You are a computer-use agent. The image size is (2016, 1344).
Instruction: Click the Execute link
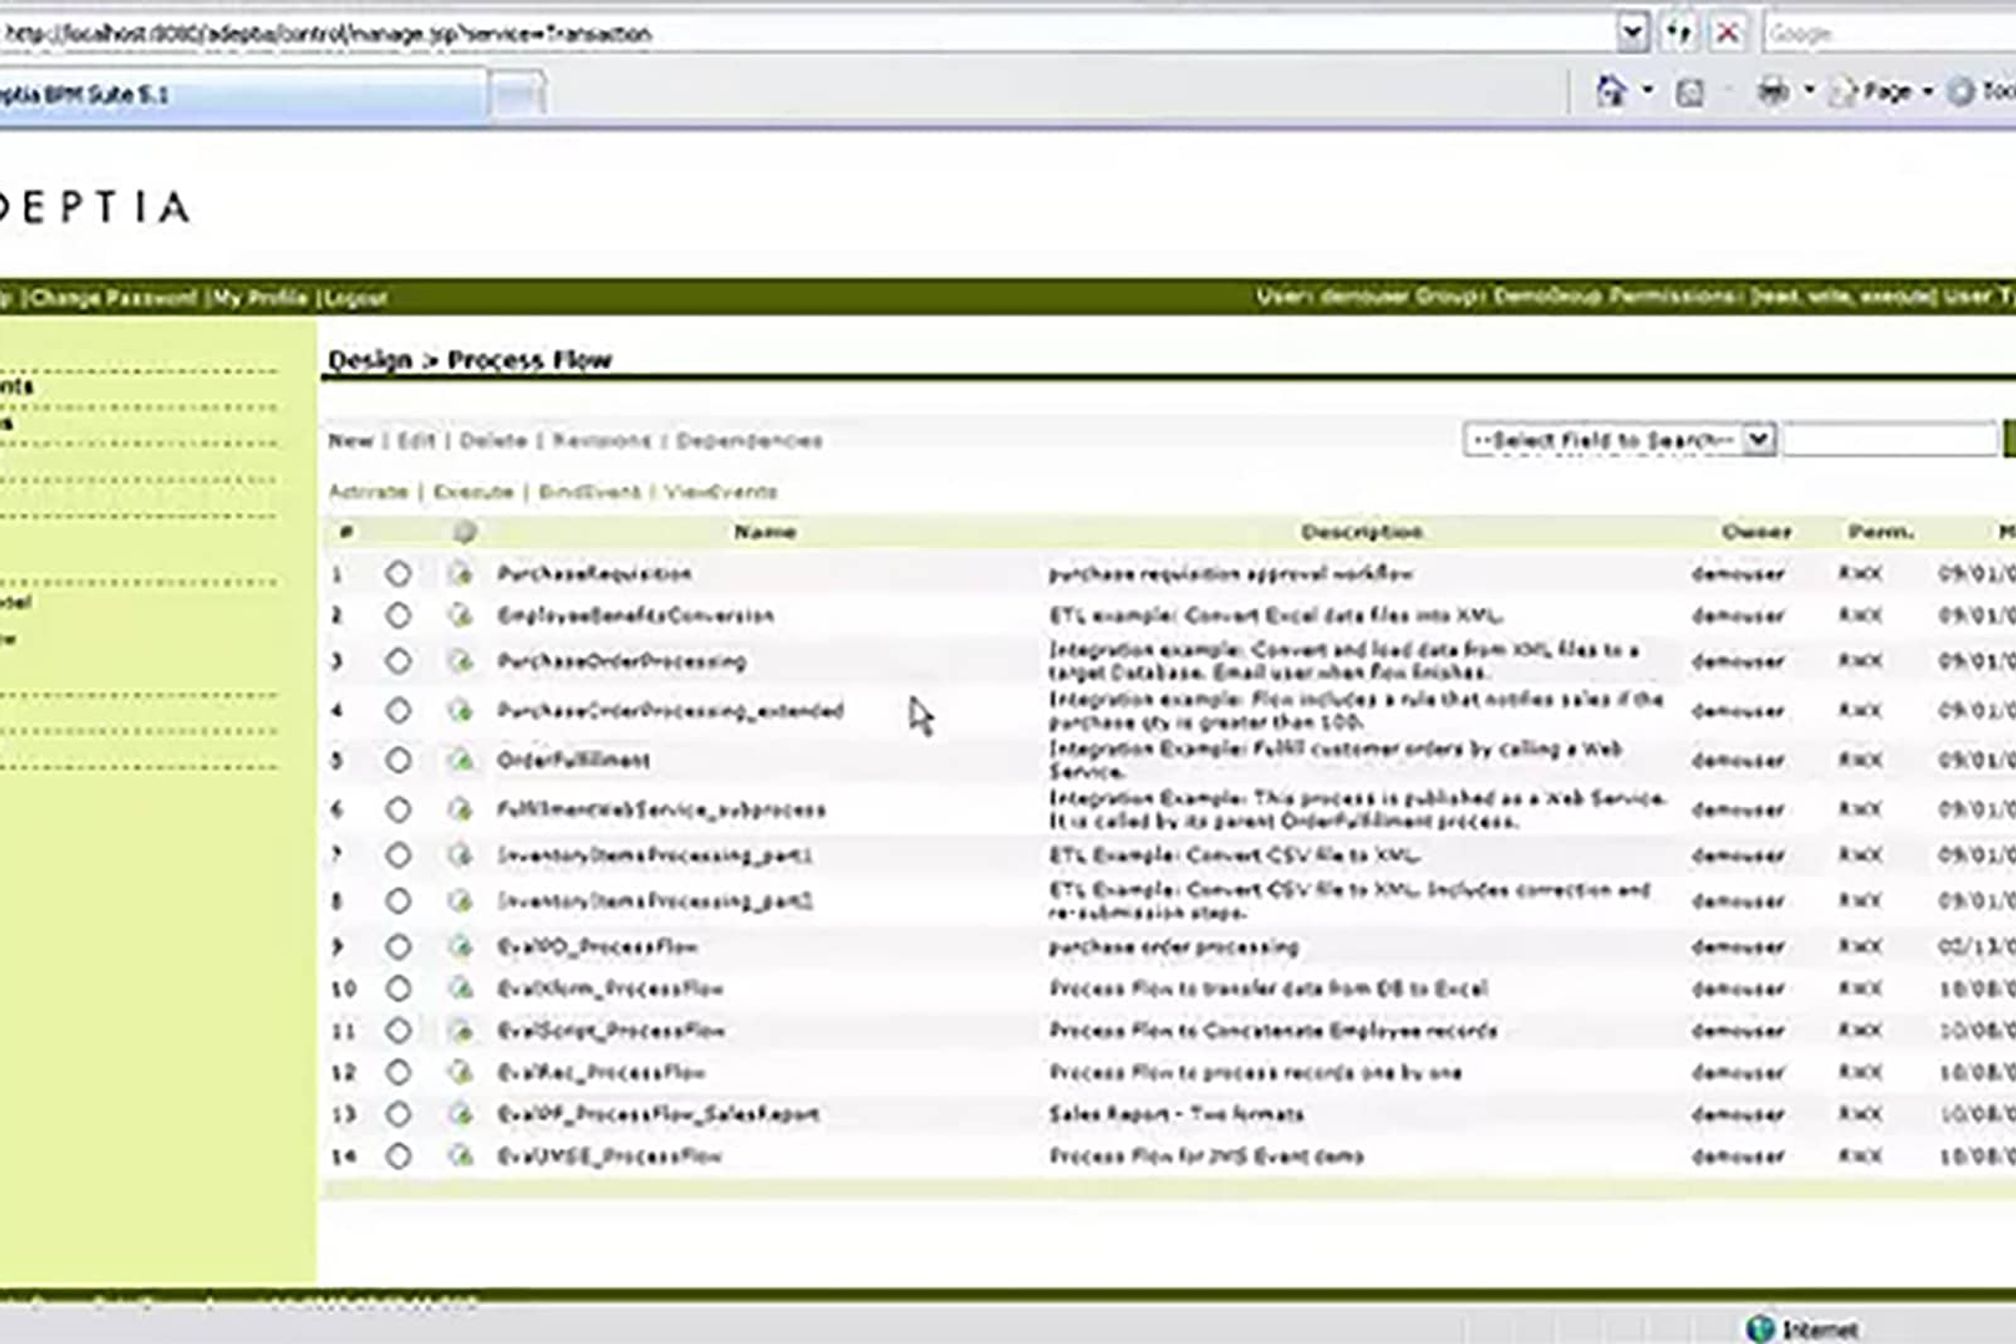[x=473, y=492]
